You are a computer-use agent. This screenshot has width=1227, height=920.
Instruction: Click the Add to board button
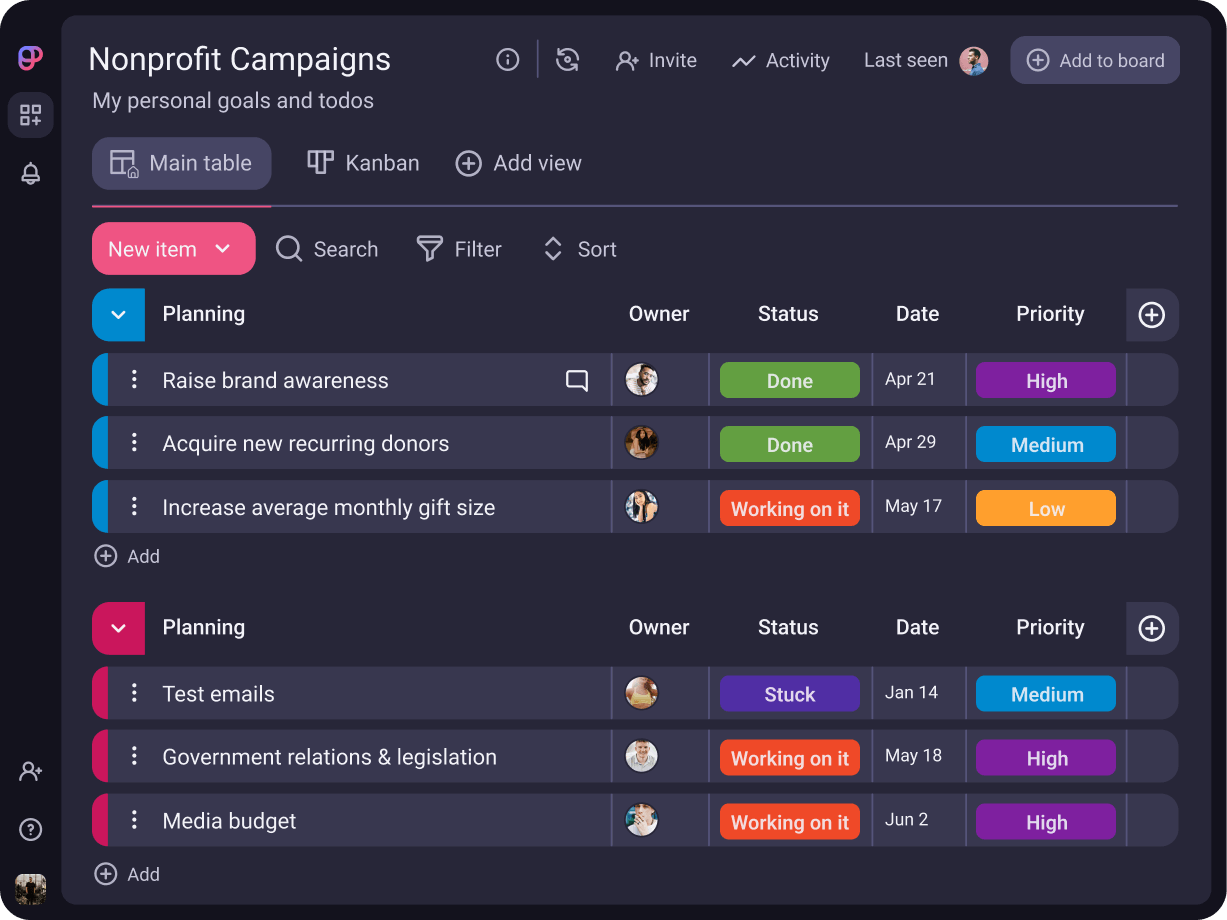tap(1094, 59)
